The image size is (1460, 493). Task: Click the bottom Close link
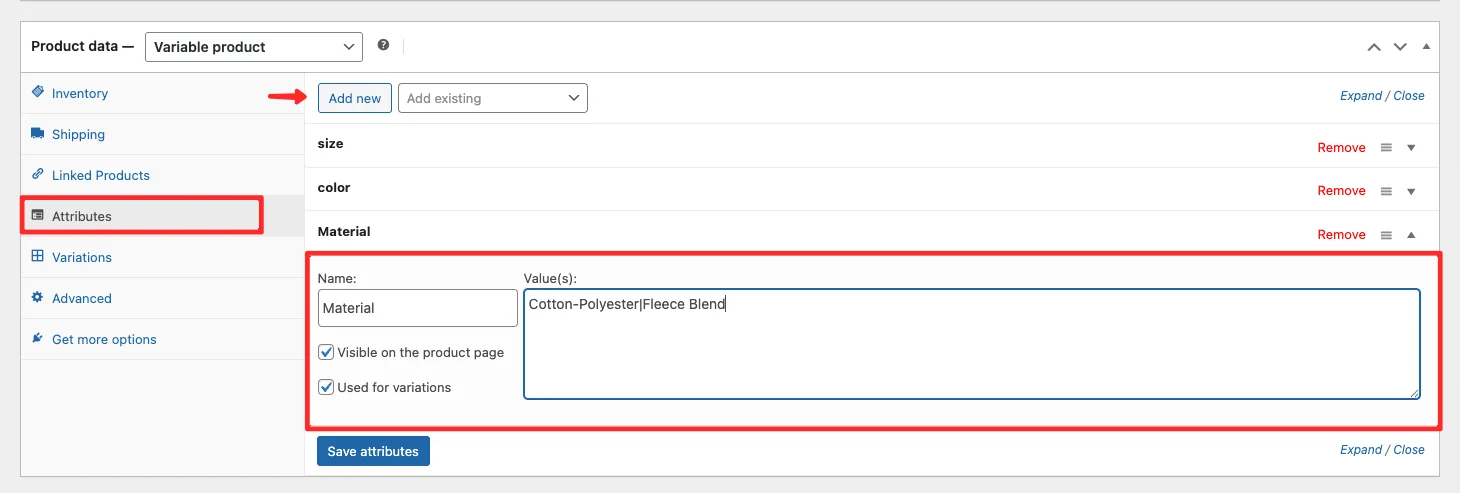click(1409, 450)
